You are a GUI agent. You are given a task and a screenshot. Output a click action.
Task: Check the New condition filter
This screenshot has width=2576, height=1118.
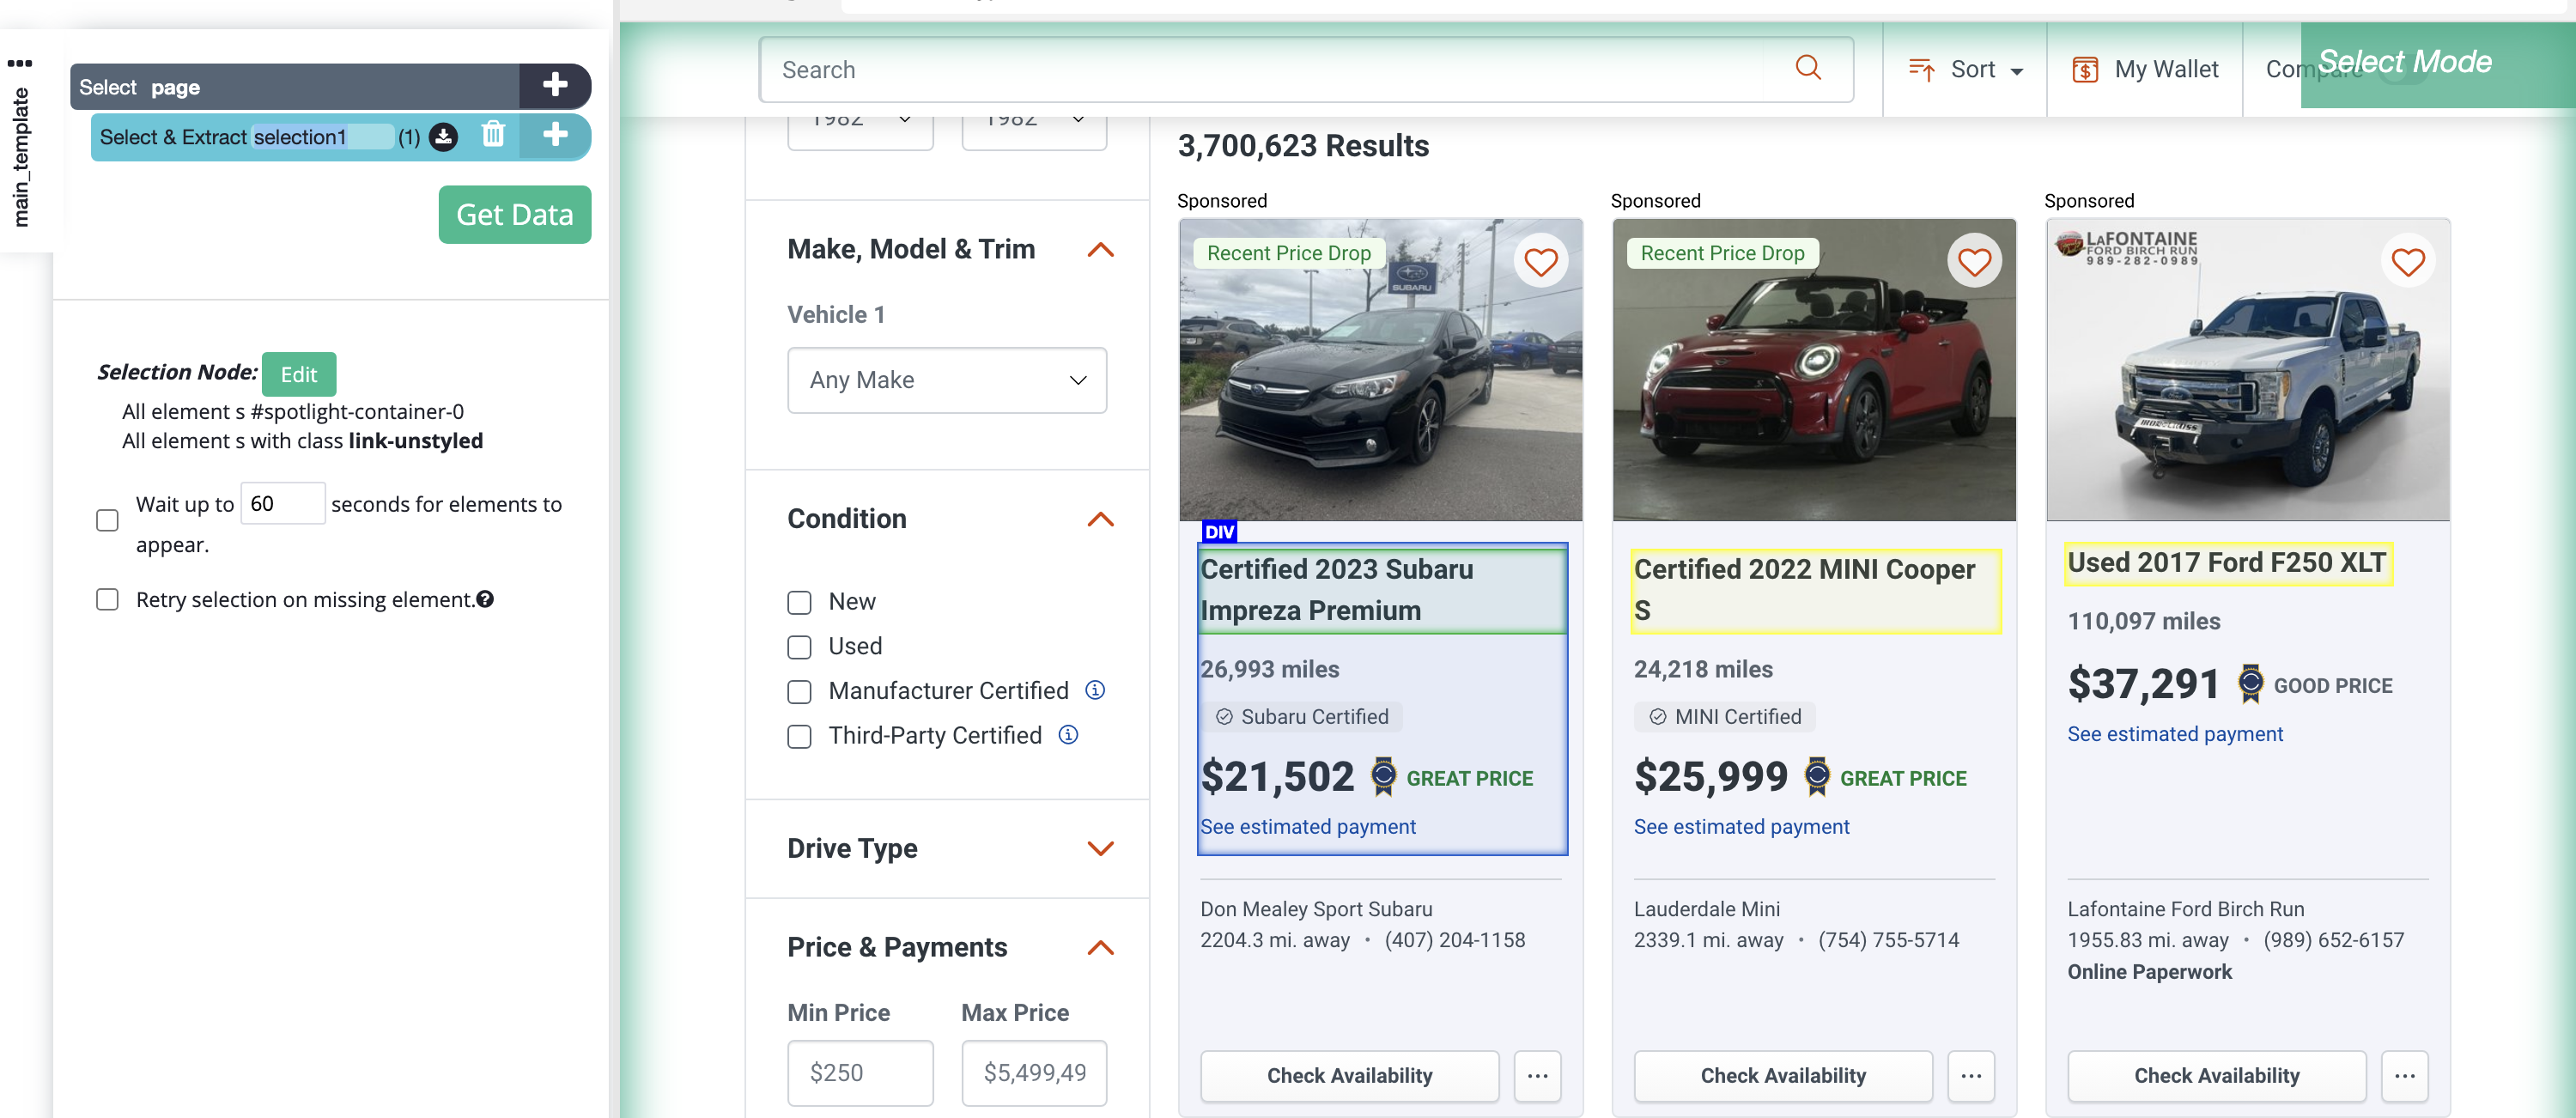point(799,602)
